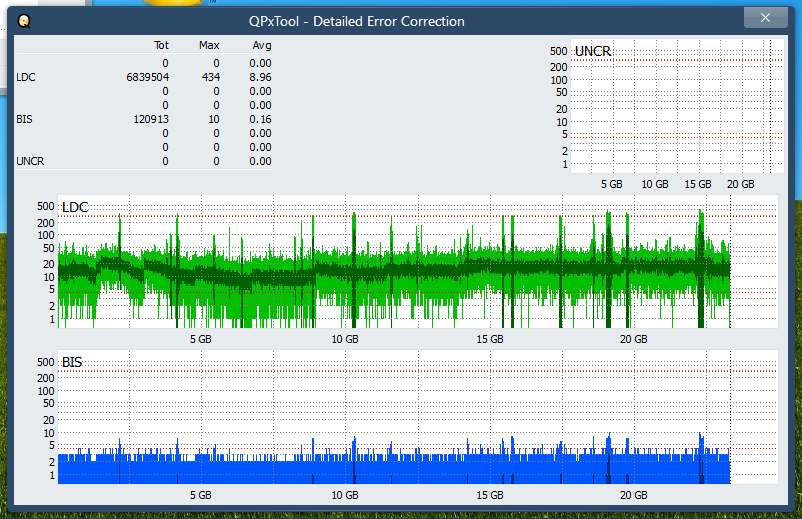
Task: Click the LDC title inside the green graph
Action: pyautogui.click(x=75, y=207)
